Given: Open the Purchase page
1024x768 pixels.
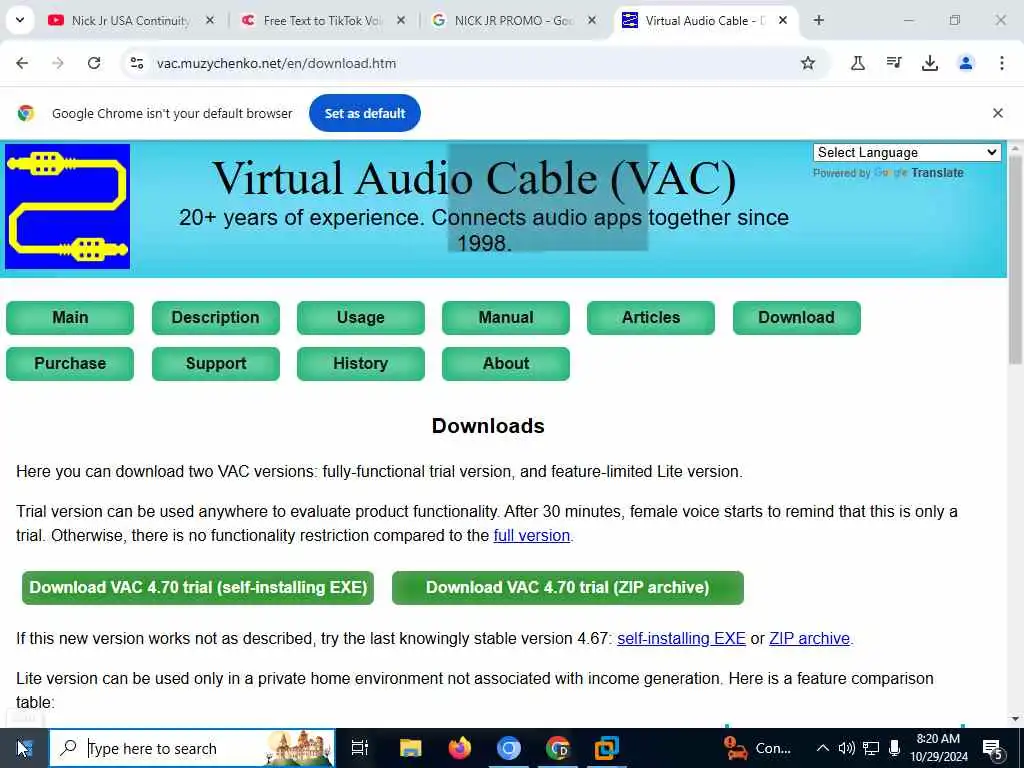Looking at the screenshot, I should click(70, 363).
